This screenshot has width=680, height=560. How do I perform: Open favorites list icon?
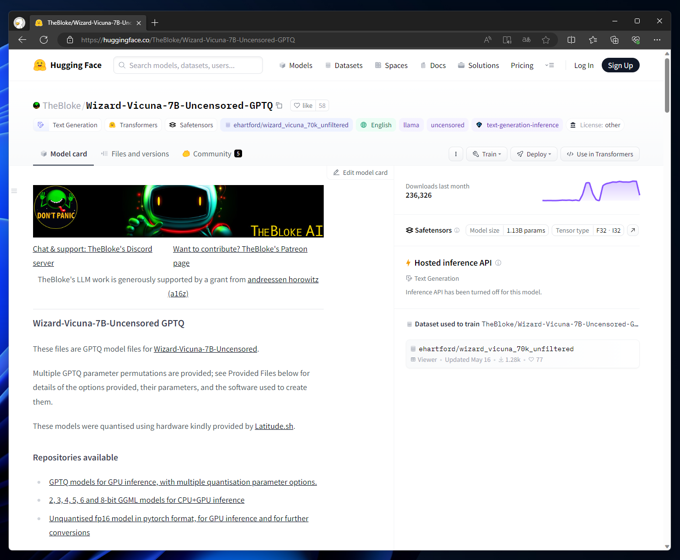coord(593,40)
